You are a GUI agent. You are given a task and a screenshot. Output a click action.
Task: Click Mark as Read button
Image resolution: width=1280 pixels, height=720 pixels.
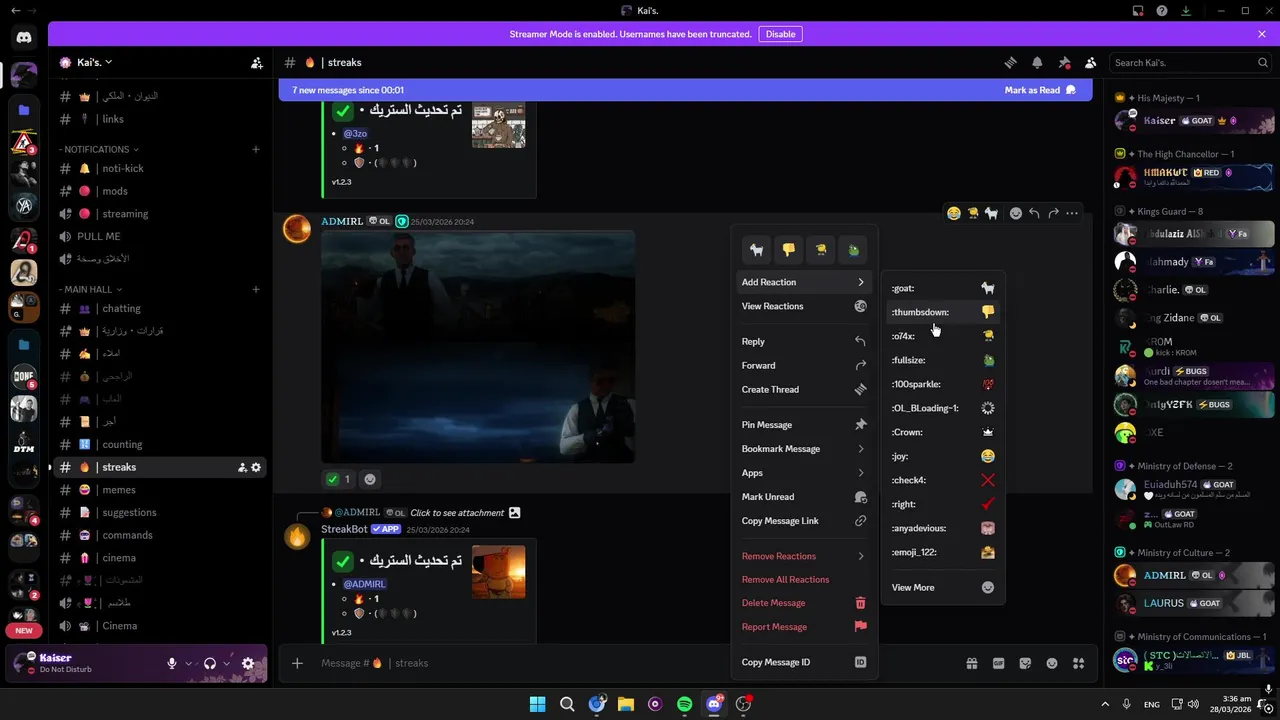pos(1040,90)
